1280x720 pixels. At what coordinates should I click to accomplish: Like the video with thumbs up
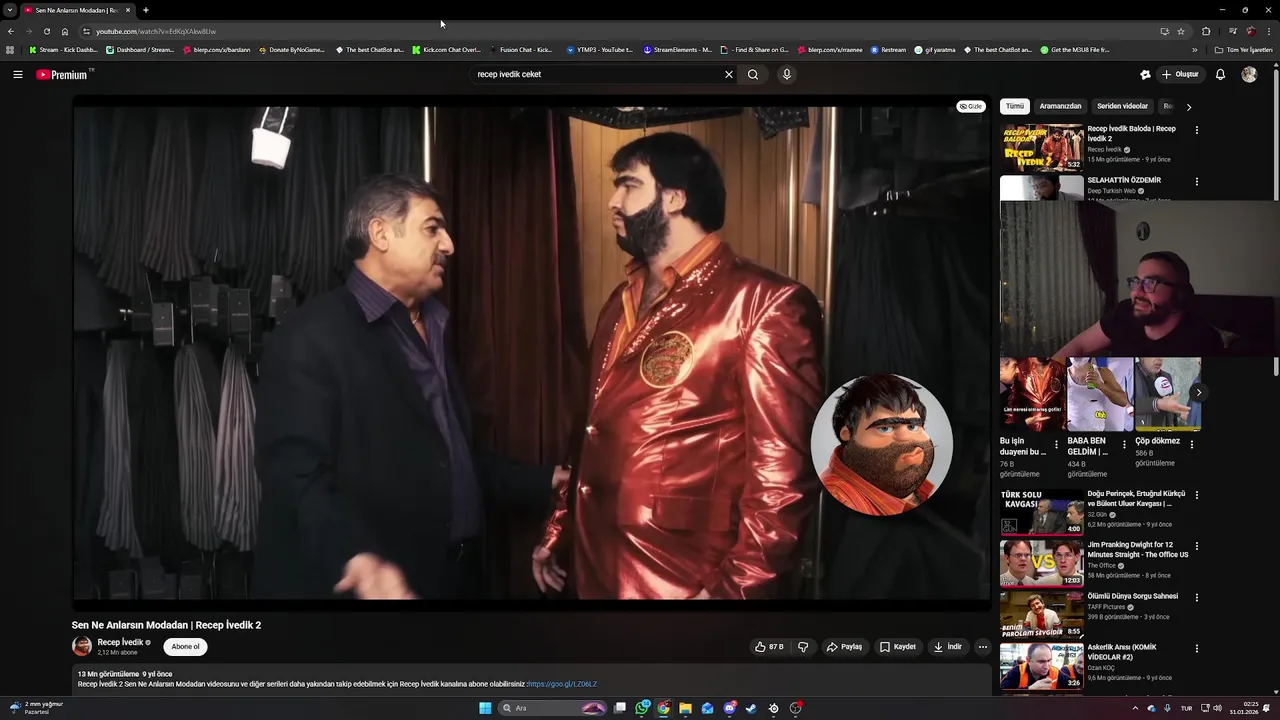point(769,647)
